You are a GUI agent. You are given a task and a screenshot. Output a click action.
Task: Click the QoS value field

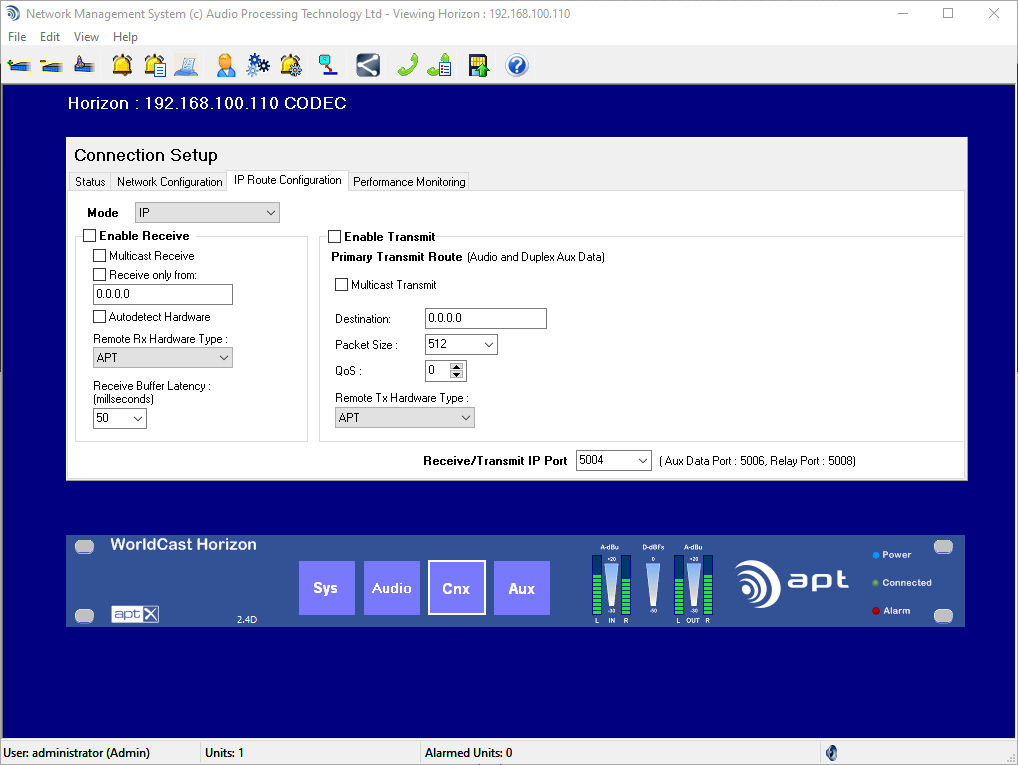[438, 371]
